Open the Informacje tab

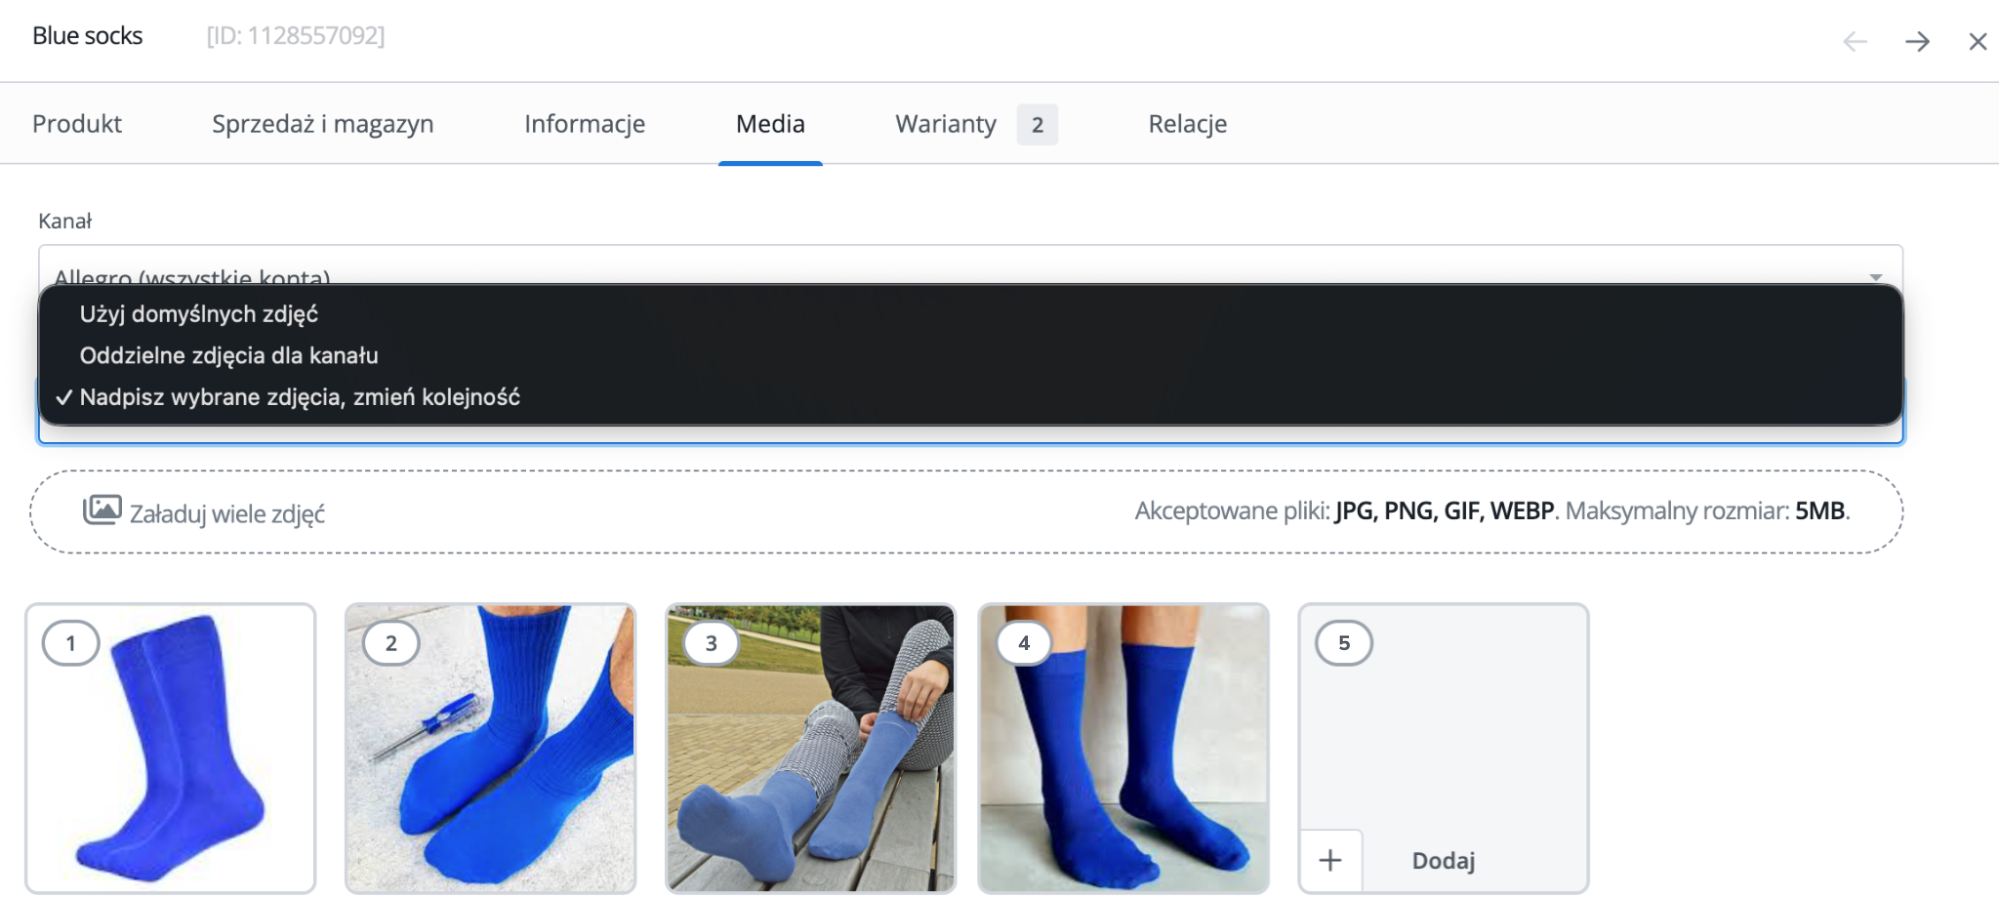click(584, 124)
